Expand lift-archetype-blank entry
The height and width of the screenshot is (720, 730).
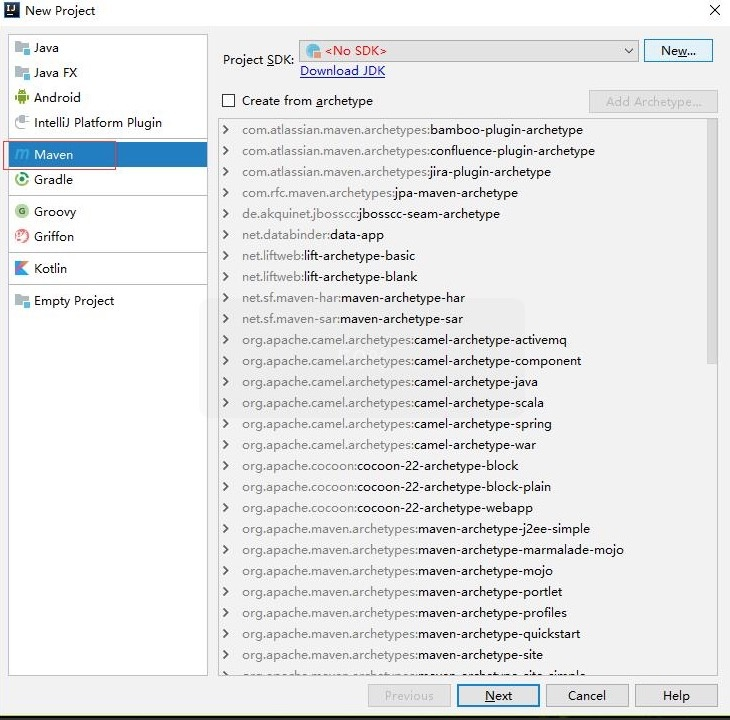point(226,276)
